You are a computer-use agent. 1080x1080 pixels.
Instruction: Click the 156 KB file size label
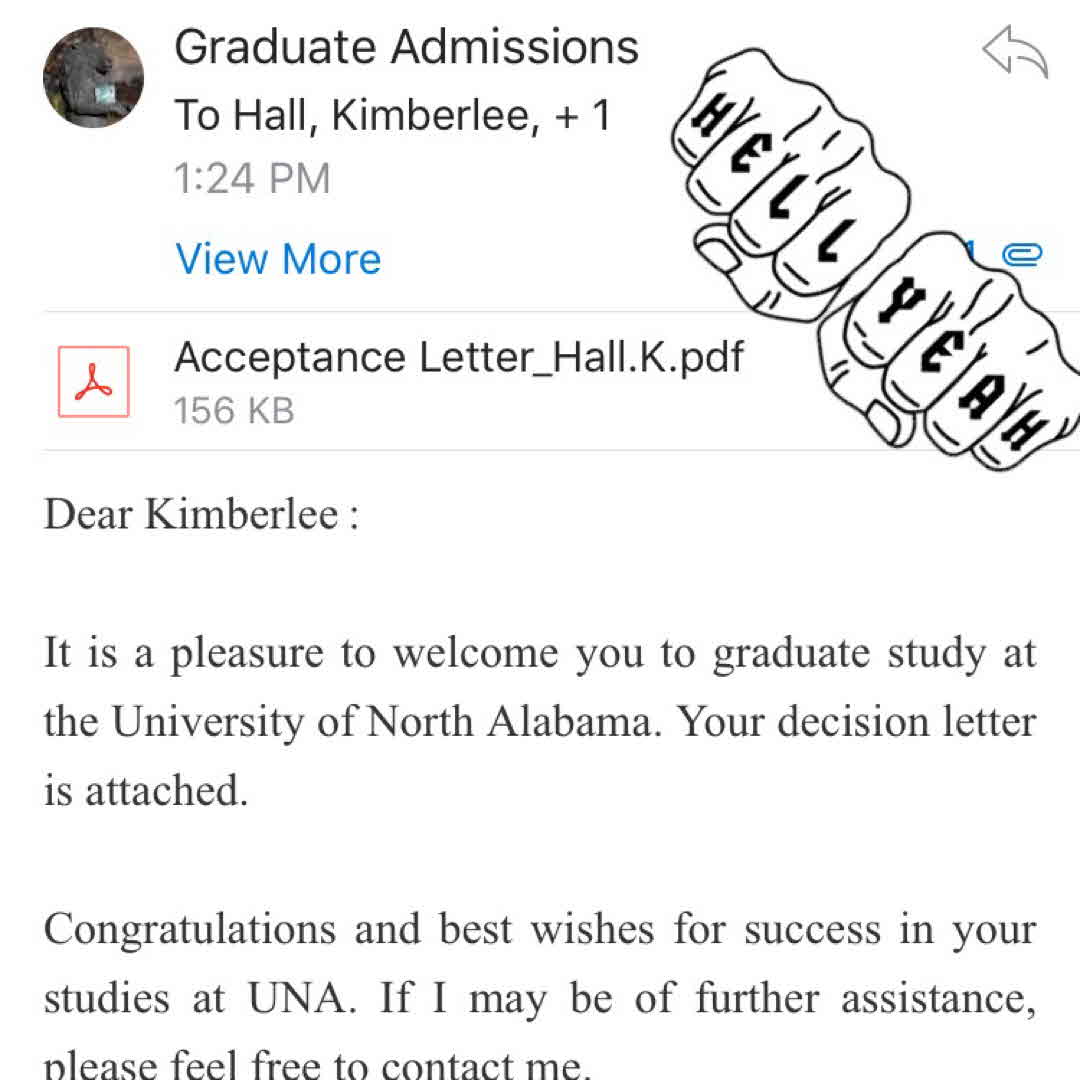[234, 410]
